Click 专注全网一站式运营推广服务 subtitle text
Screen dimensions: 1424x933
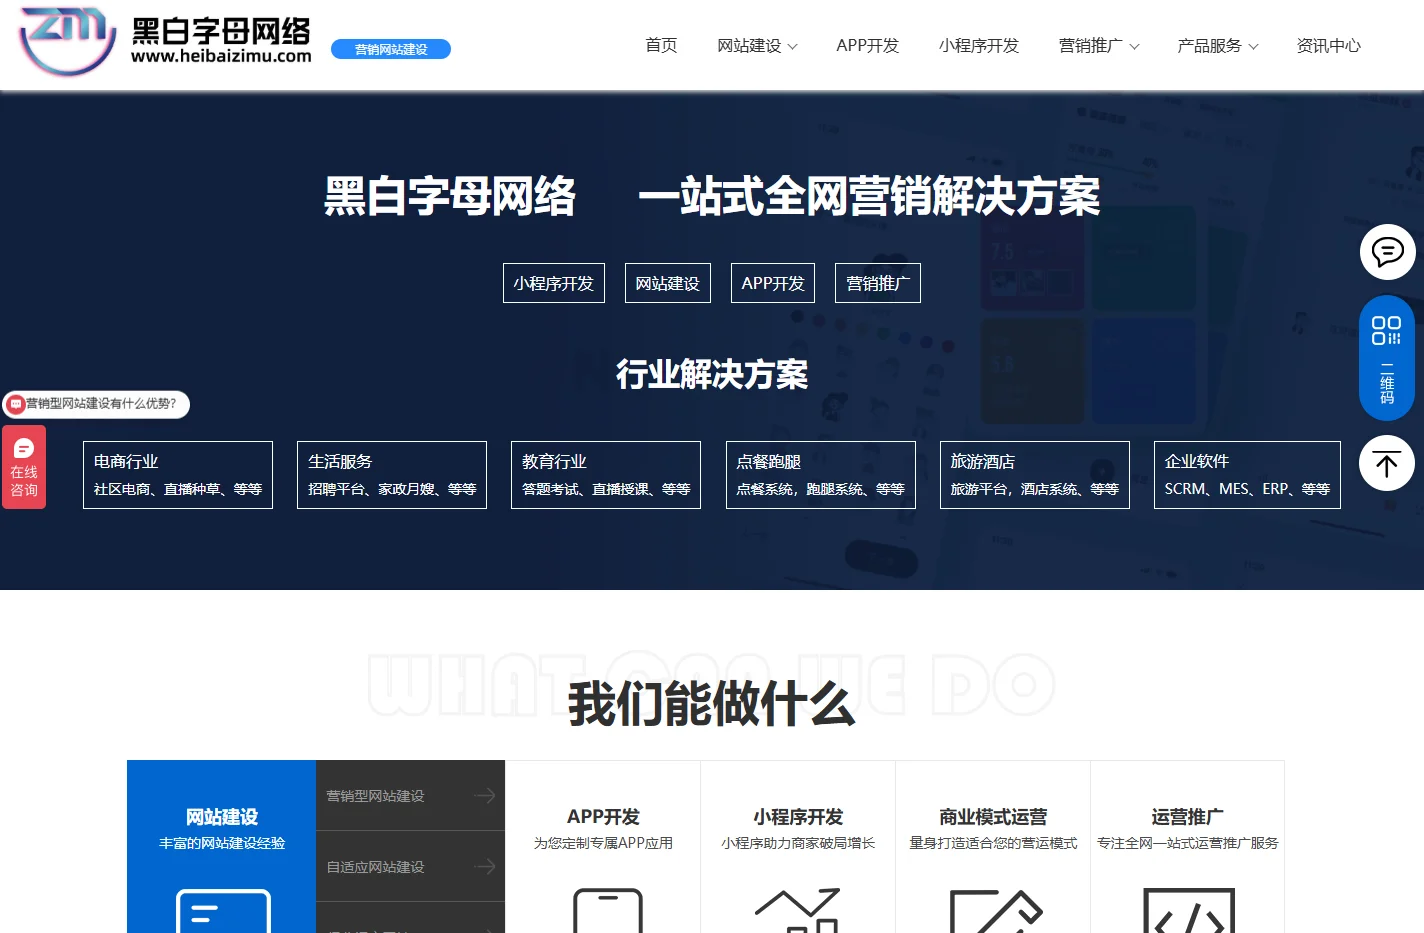[x=1188, y=844]
